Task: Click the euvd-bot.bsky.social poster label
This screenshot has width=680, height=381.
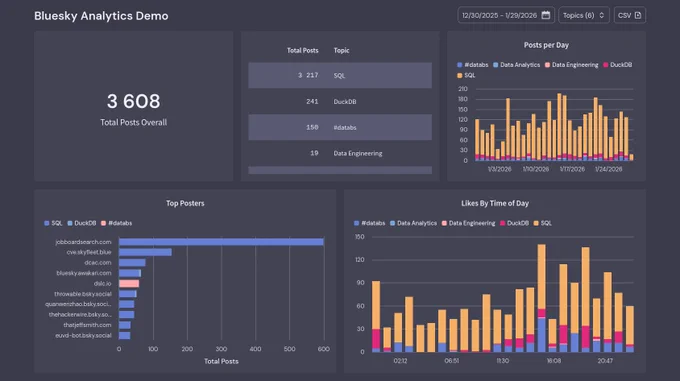Action: tap(83, 335)
